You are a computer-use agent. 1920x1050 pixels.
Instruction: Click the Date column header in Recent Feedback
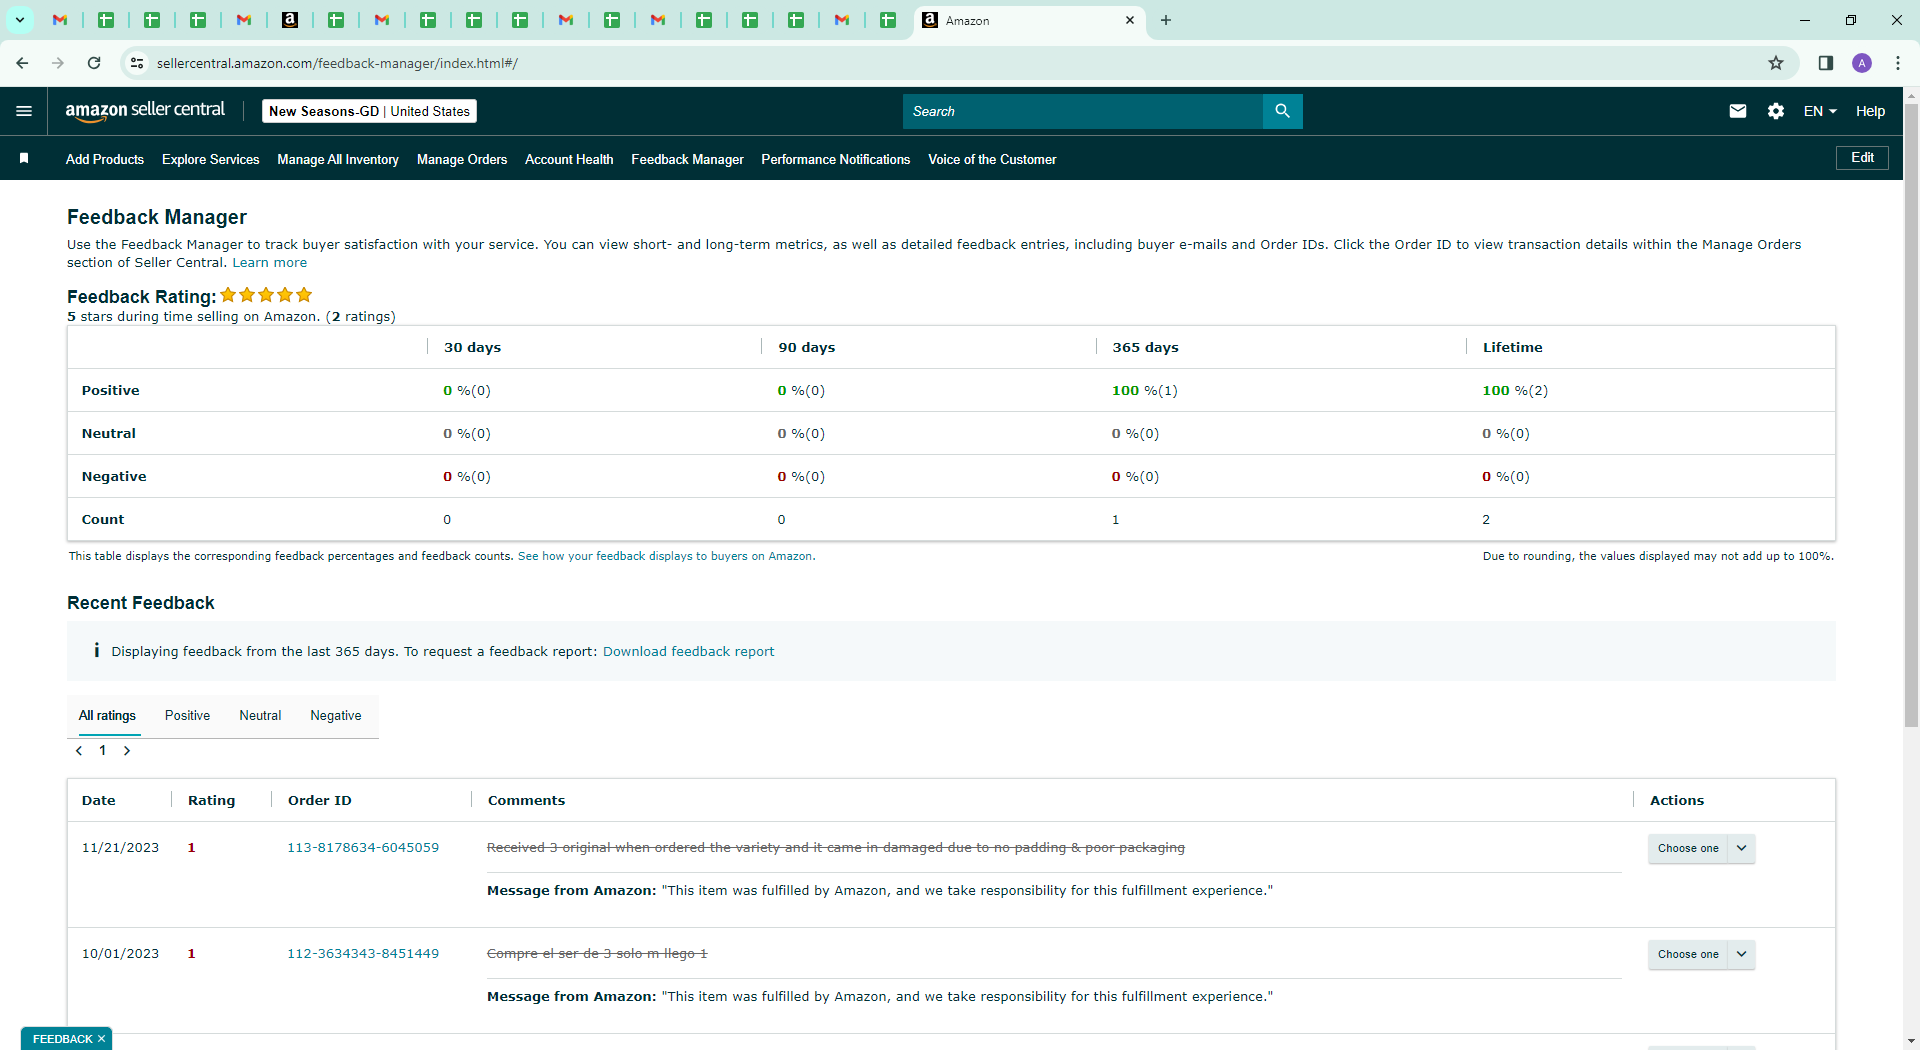[x=99, y=801]
